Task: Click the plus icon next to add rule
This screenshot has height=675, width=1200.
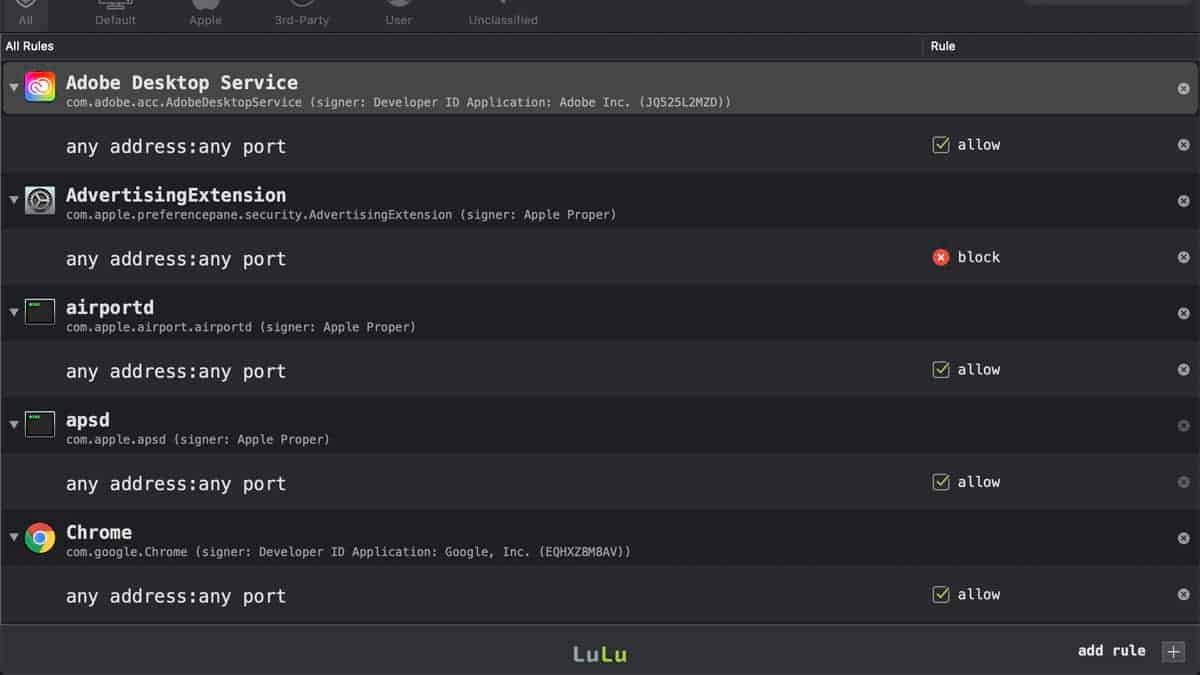Action: click(x=1172, y=651)
